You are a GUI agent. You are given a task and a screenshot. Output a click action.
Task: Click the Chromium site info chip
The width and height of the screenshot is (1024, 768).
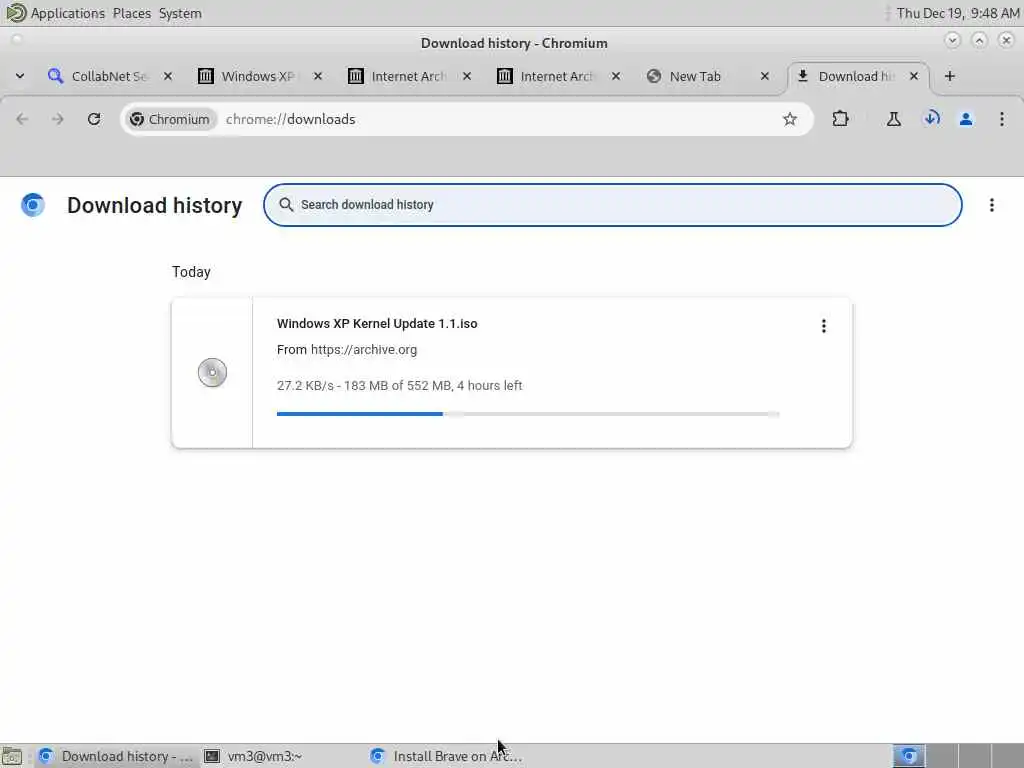tap(170, 119)
